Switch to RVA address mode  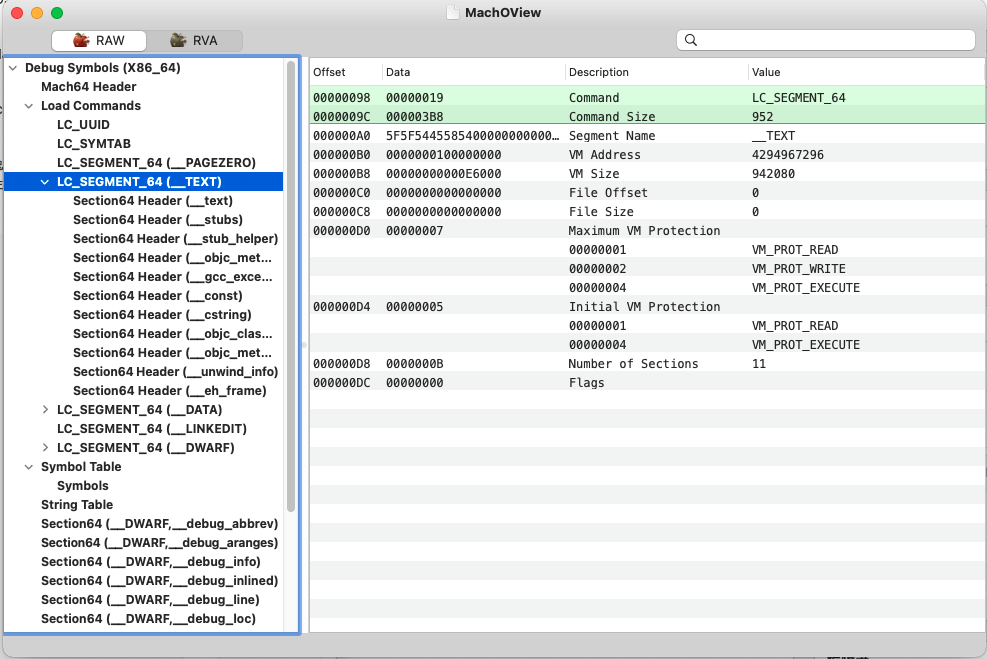tap(194, 41)
